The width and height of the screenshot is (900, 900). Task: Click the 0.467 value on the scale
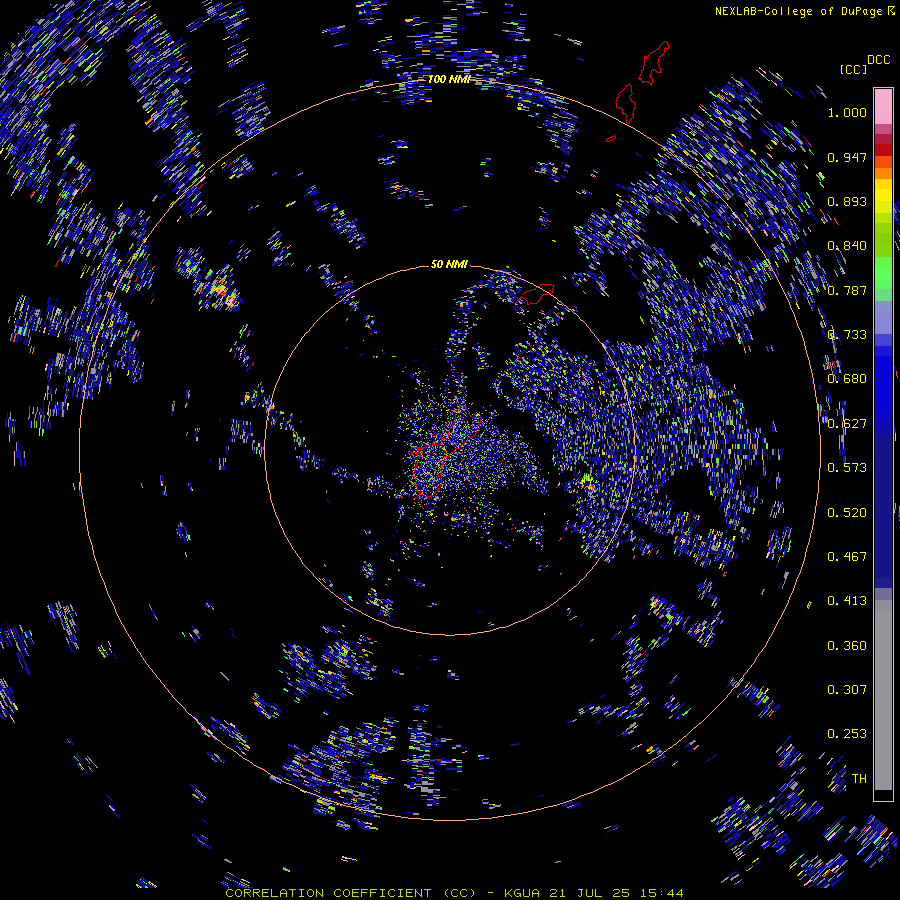click(x=847, y=557)
